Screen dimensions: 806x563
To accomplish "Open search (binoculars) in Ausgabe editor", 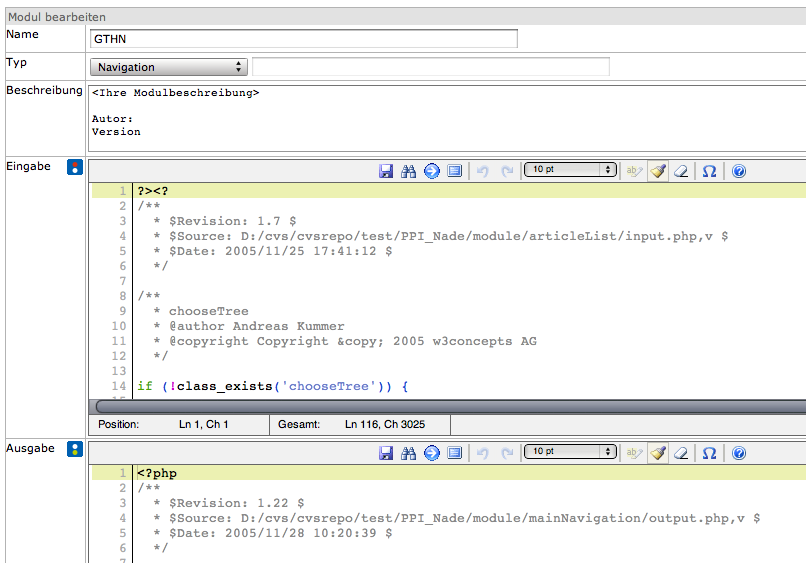I will 408,453.
